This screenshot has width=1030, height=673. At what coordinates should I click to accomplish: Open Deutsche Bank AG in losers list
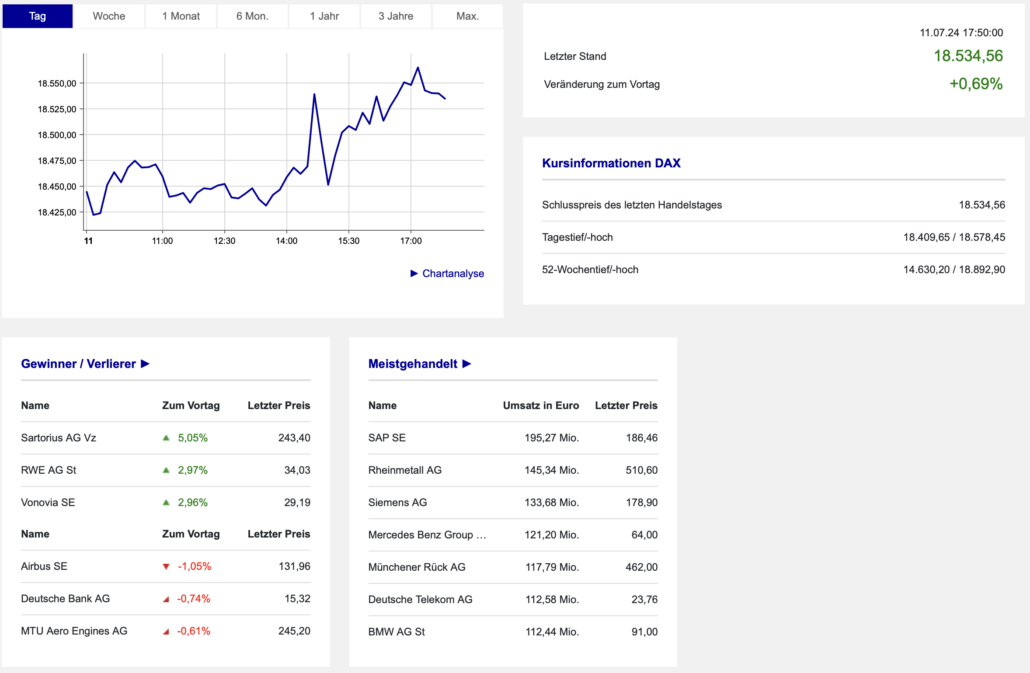66,599
